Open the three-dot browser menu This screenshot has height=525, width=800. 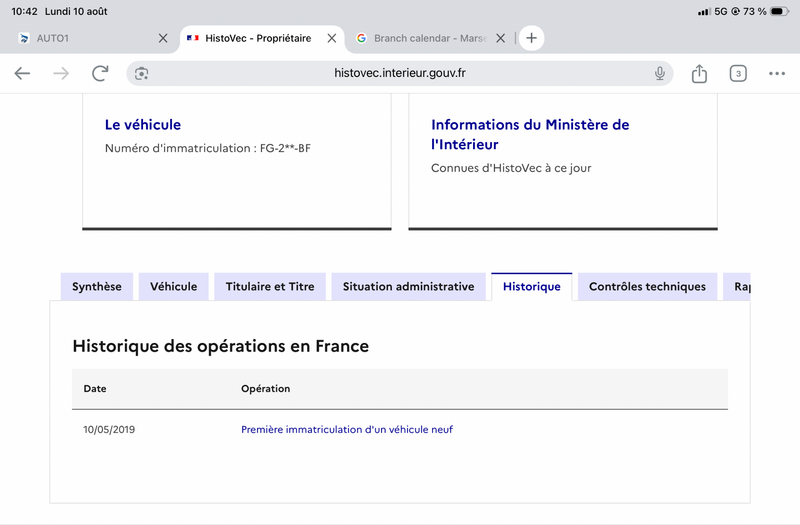(x=777, y=73)
